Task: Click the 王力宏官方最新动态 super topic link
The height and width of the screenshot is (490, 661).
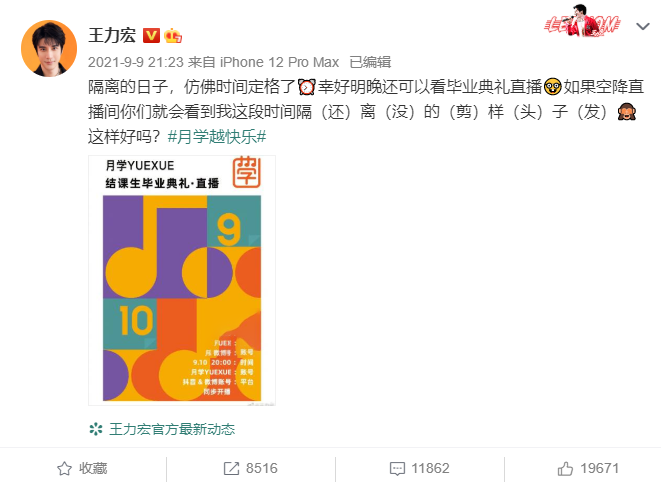Action: [x=172, y=429]
